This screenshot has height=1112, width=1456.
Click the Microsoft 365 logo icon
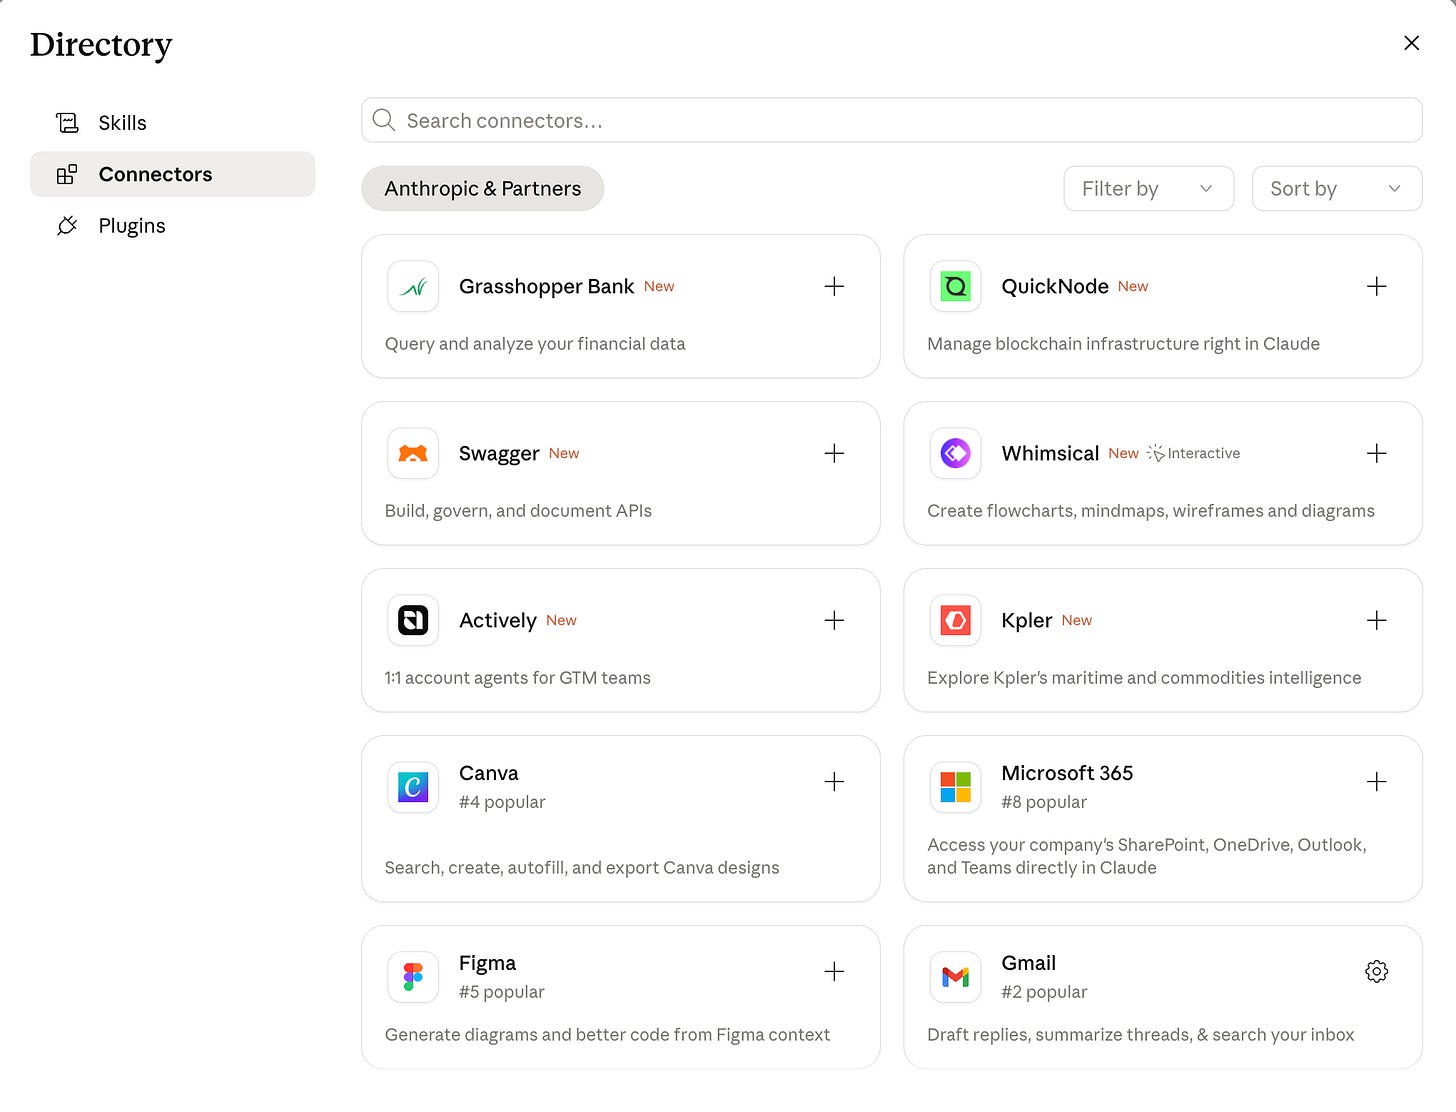955,787
